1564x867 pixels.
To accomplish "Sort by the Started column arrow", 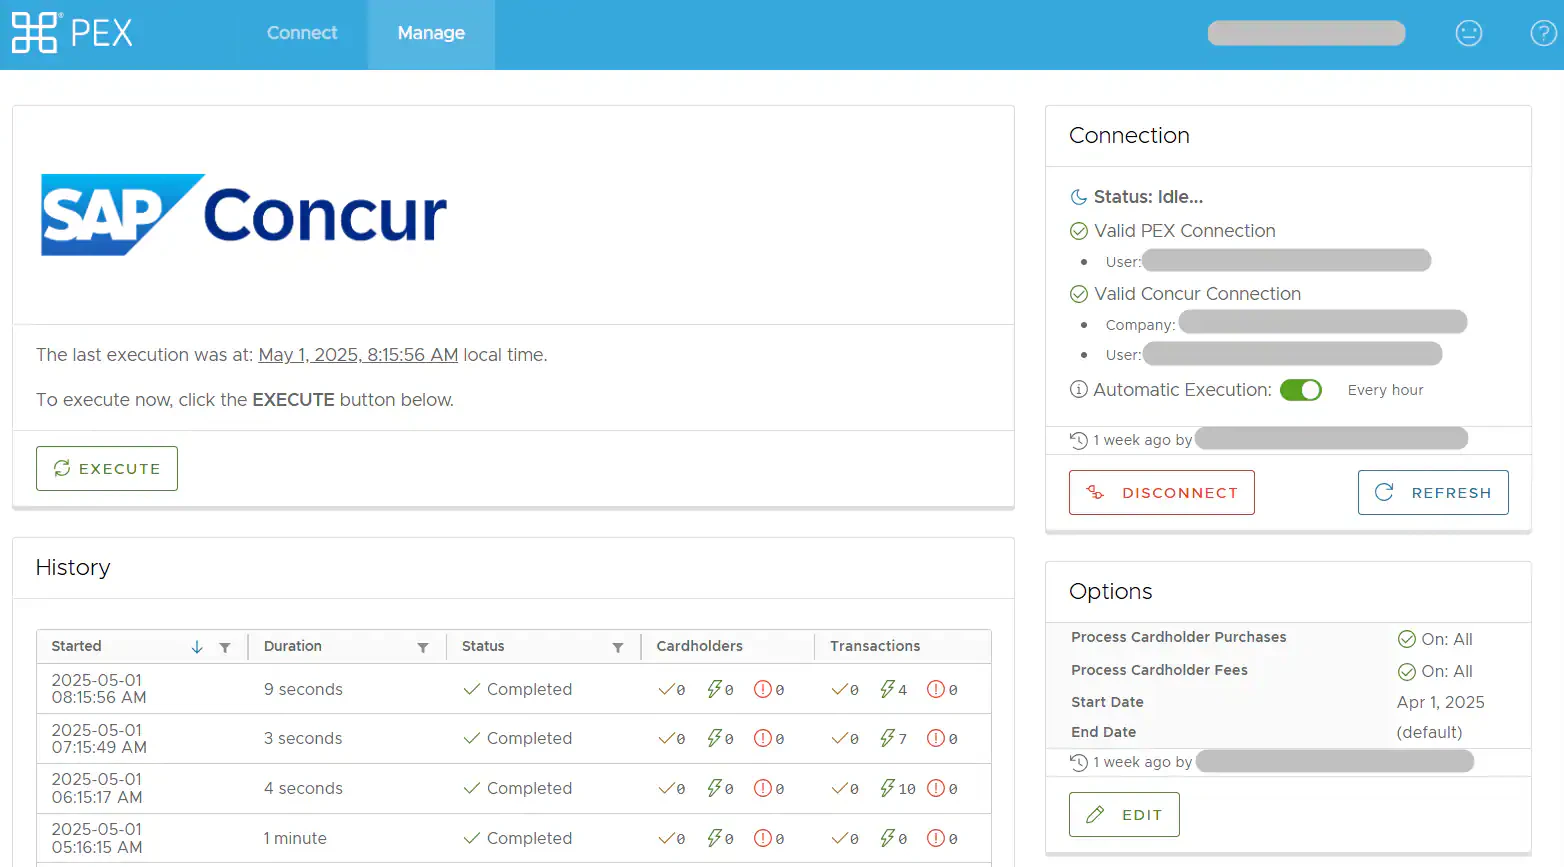I will pos(197,647).
